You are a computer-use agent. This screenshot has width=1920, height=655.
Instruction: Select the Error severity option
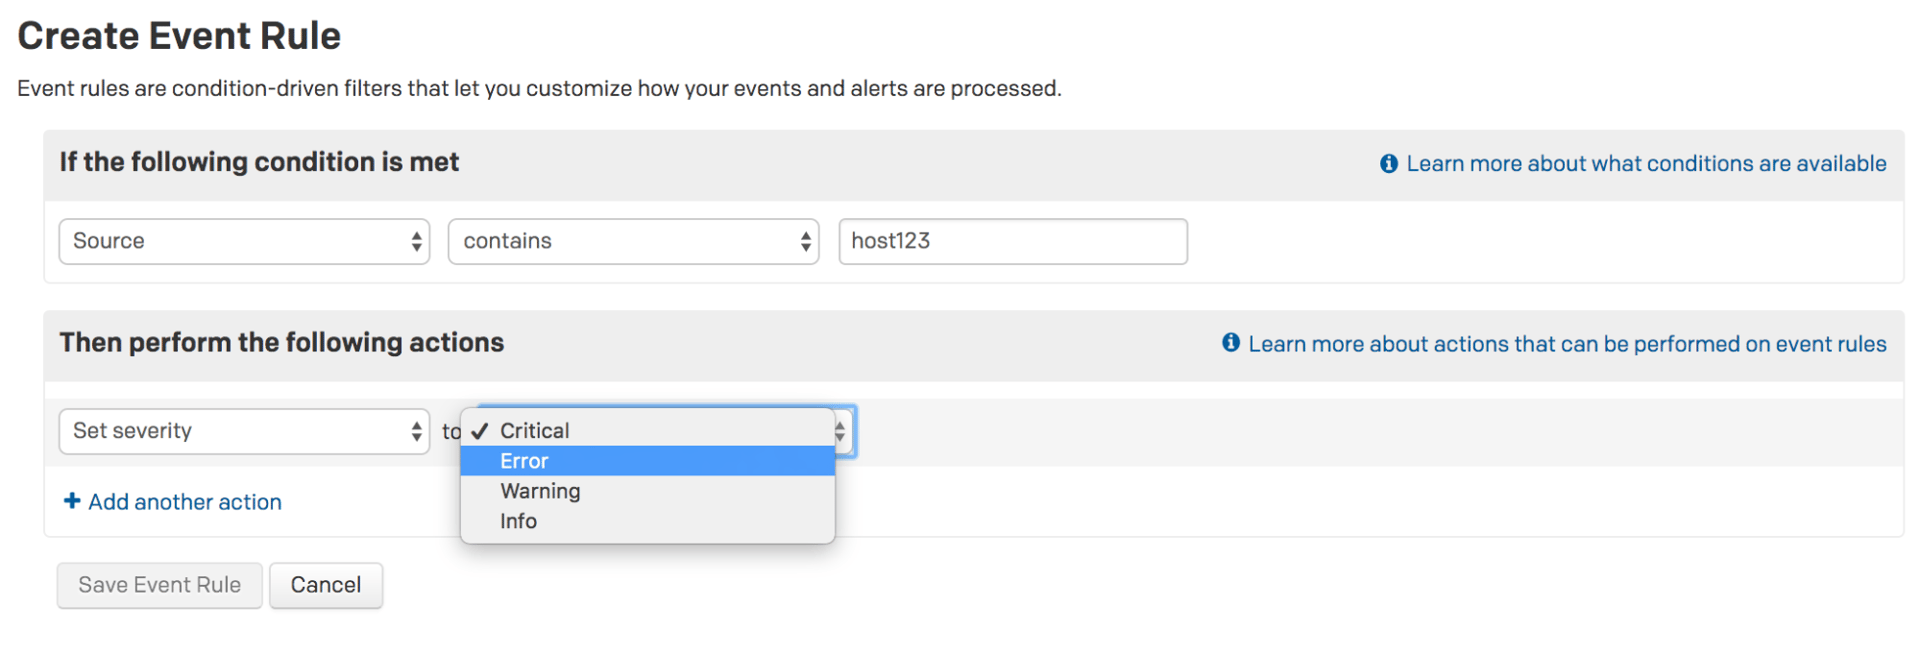(525, 461)
